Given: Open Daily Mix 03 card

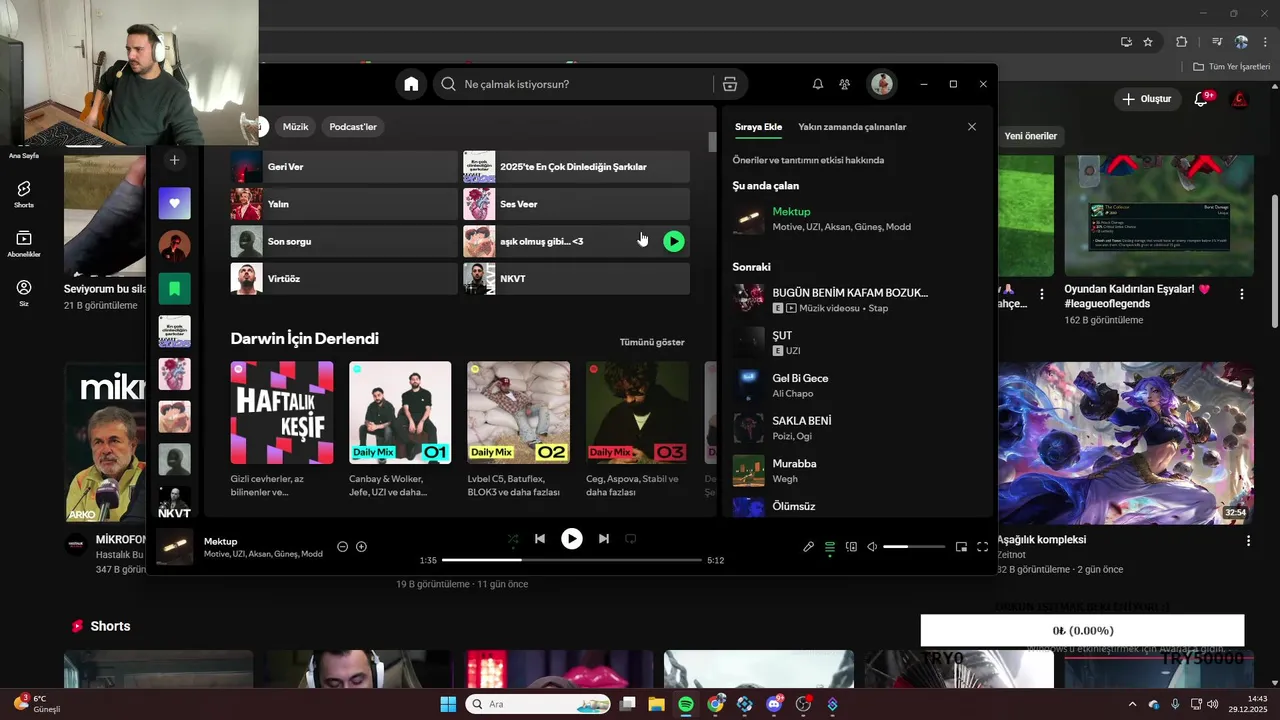Looking at the screenshot, I should (637, 430).
